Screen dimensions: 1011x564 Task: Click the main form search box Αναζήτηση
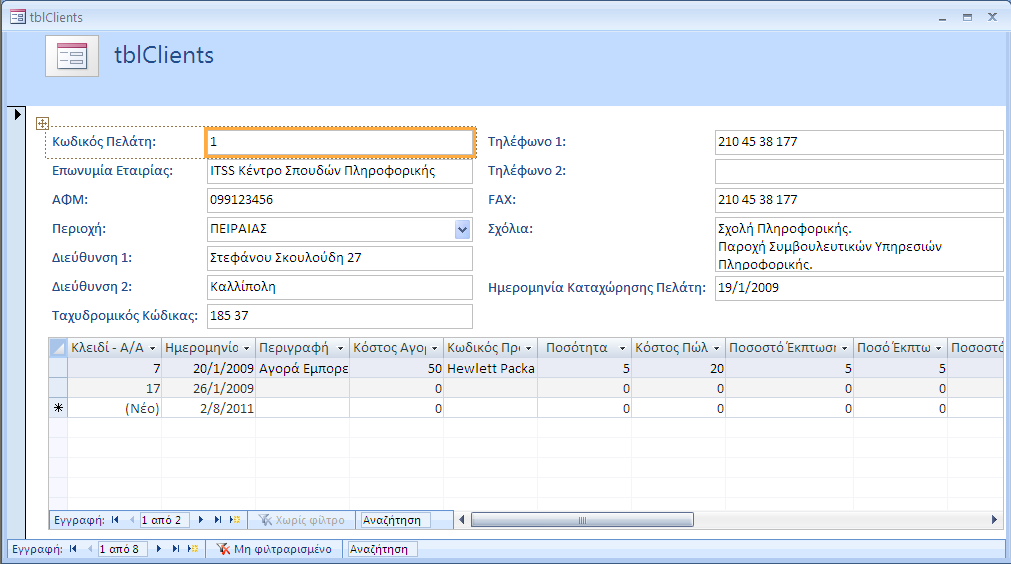[382, 549]
